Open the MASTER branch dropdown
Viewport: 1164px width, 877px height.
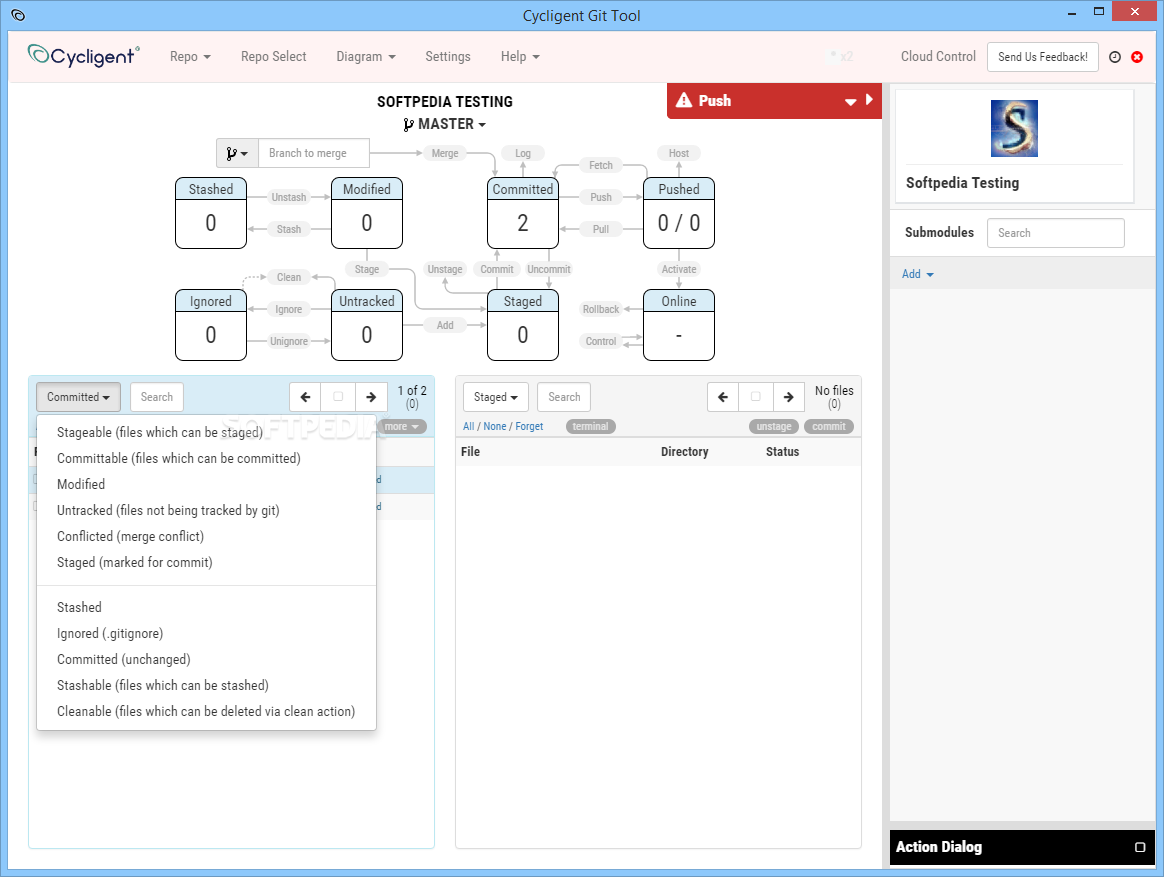click(445, 124)
